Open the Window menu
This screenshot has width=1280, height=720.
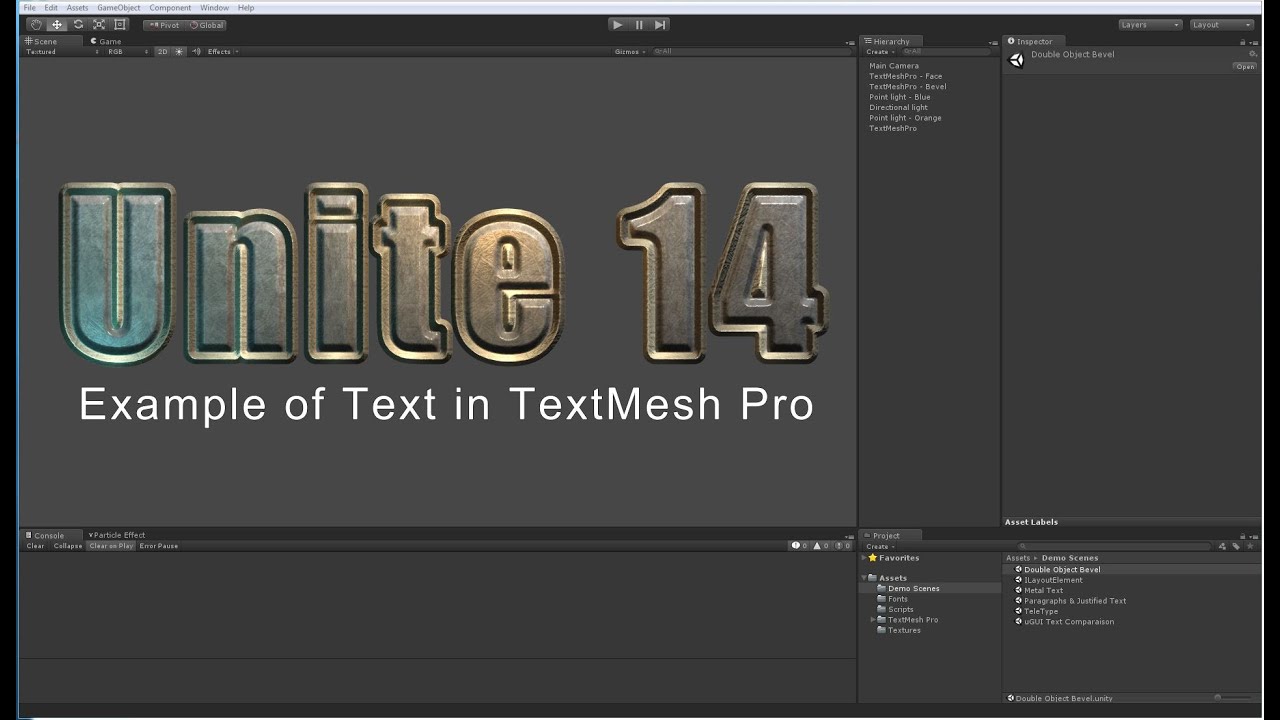point(214,7)
